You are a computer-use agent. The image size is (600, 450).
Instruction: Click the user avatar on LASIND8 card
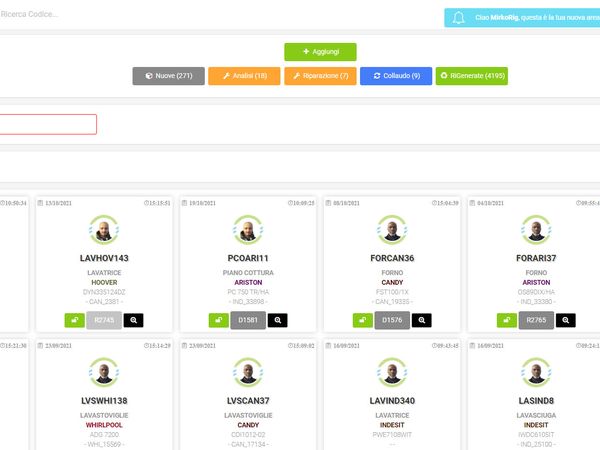click(x=536, y=373)
